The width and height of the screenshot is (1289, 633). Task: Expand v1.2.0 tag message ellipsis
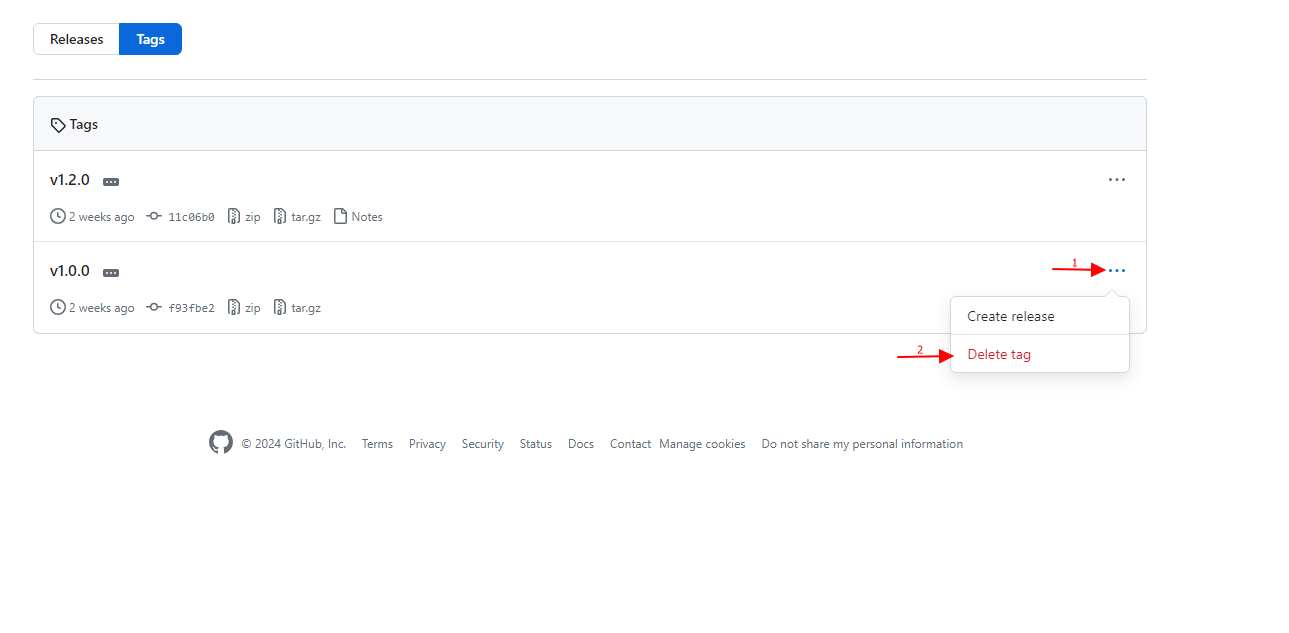coord(111,182)
